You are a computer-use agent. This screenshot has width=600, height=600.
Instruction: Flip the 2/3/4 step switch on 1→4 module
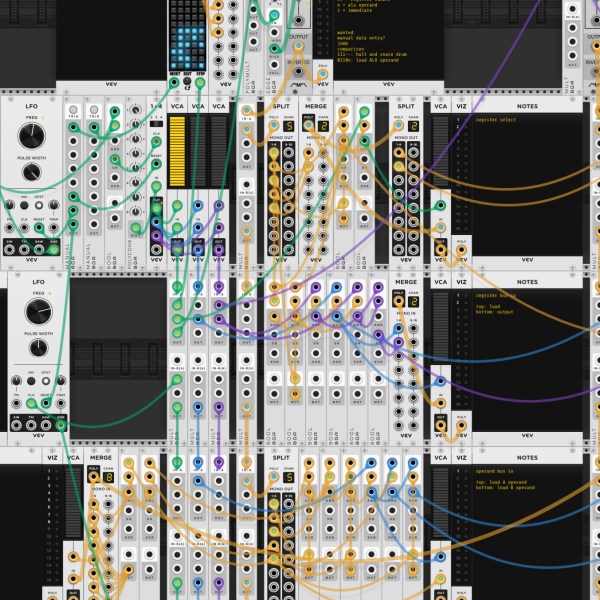coord(156,124)
